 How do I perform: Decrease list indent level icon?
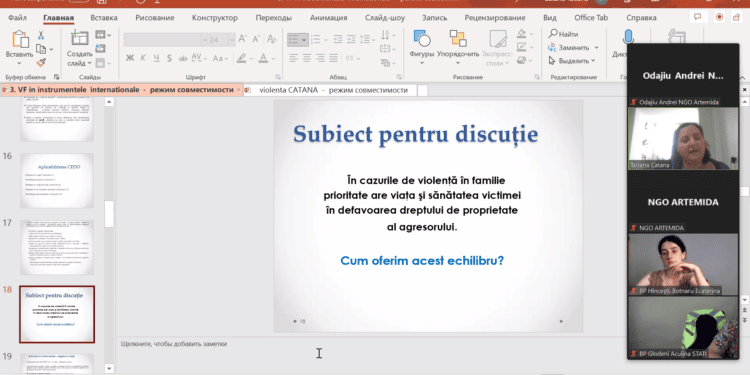pyautogui.click(x=338, y=39)
